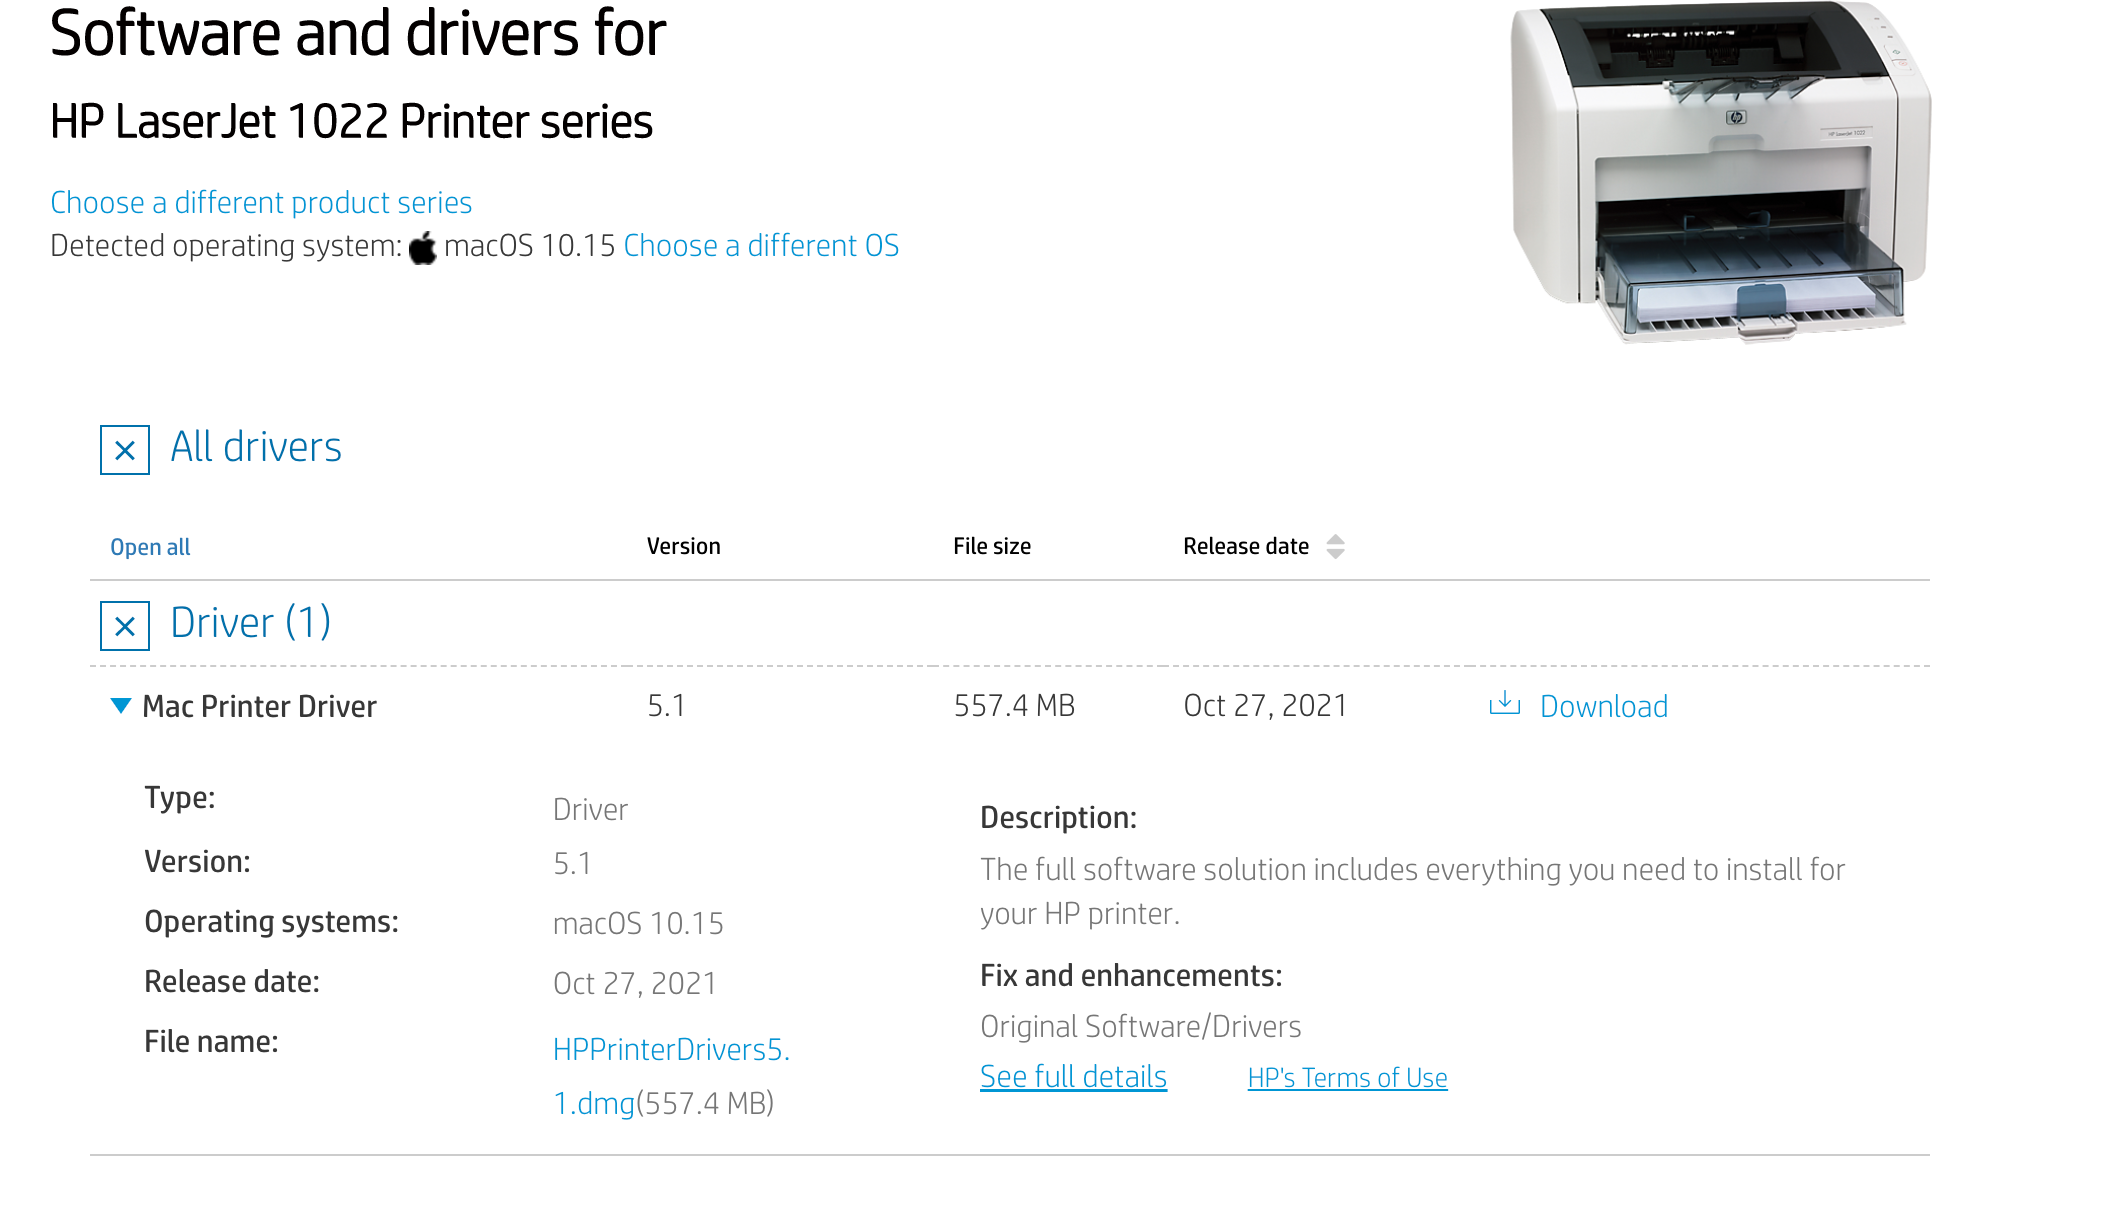Viewport: 2128px width, 1206px height.
Task: Click the download tray icon
Action: point(1504,704)
